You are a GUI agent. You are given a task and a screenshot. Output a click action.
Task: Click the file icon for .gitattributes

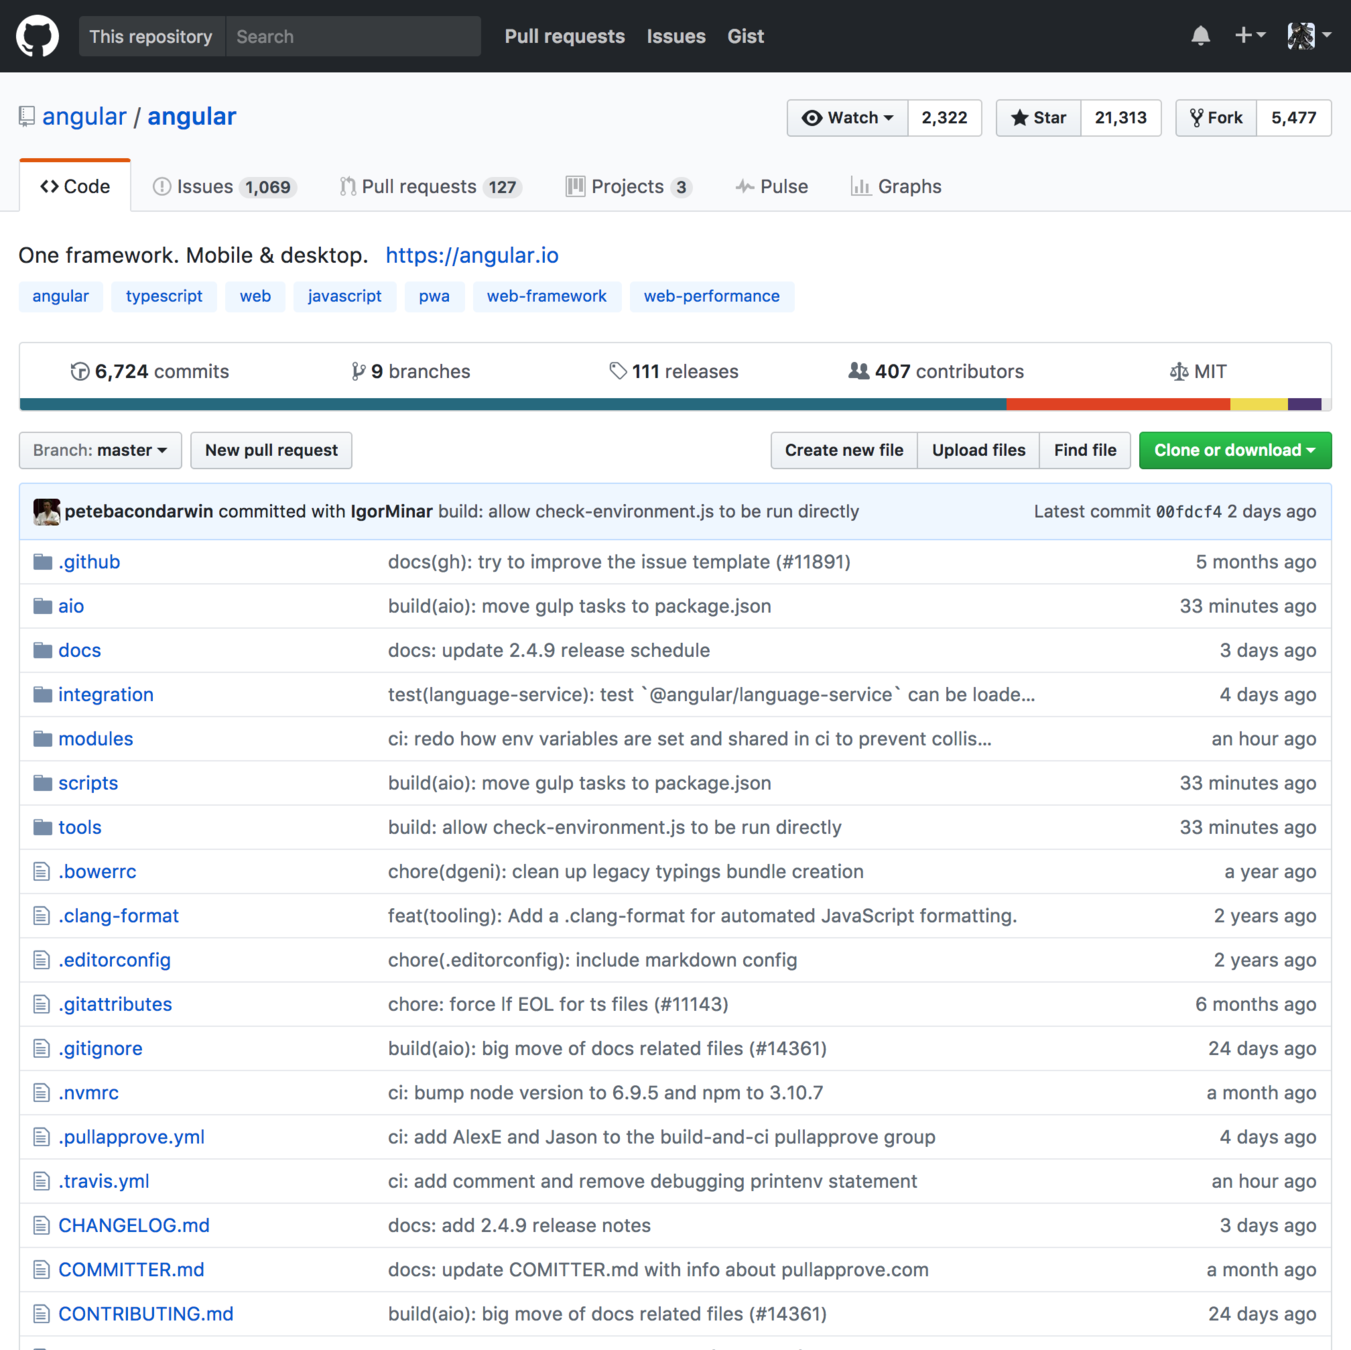pos(41,1004)
